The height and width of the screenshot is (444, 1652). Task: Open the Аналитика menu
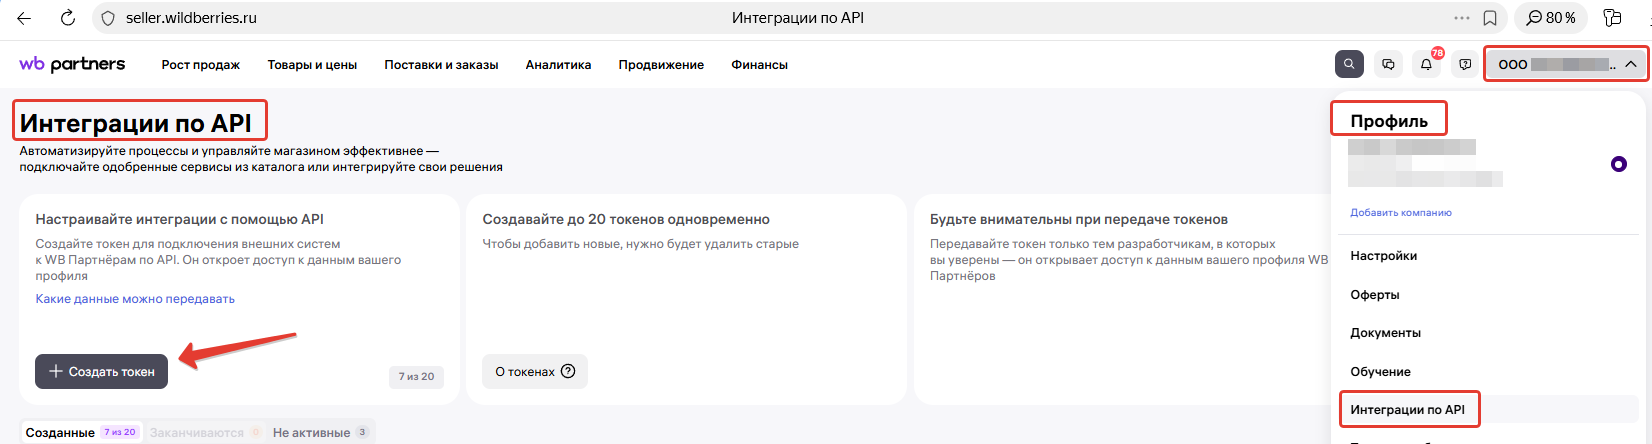(x=558, y=65)
